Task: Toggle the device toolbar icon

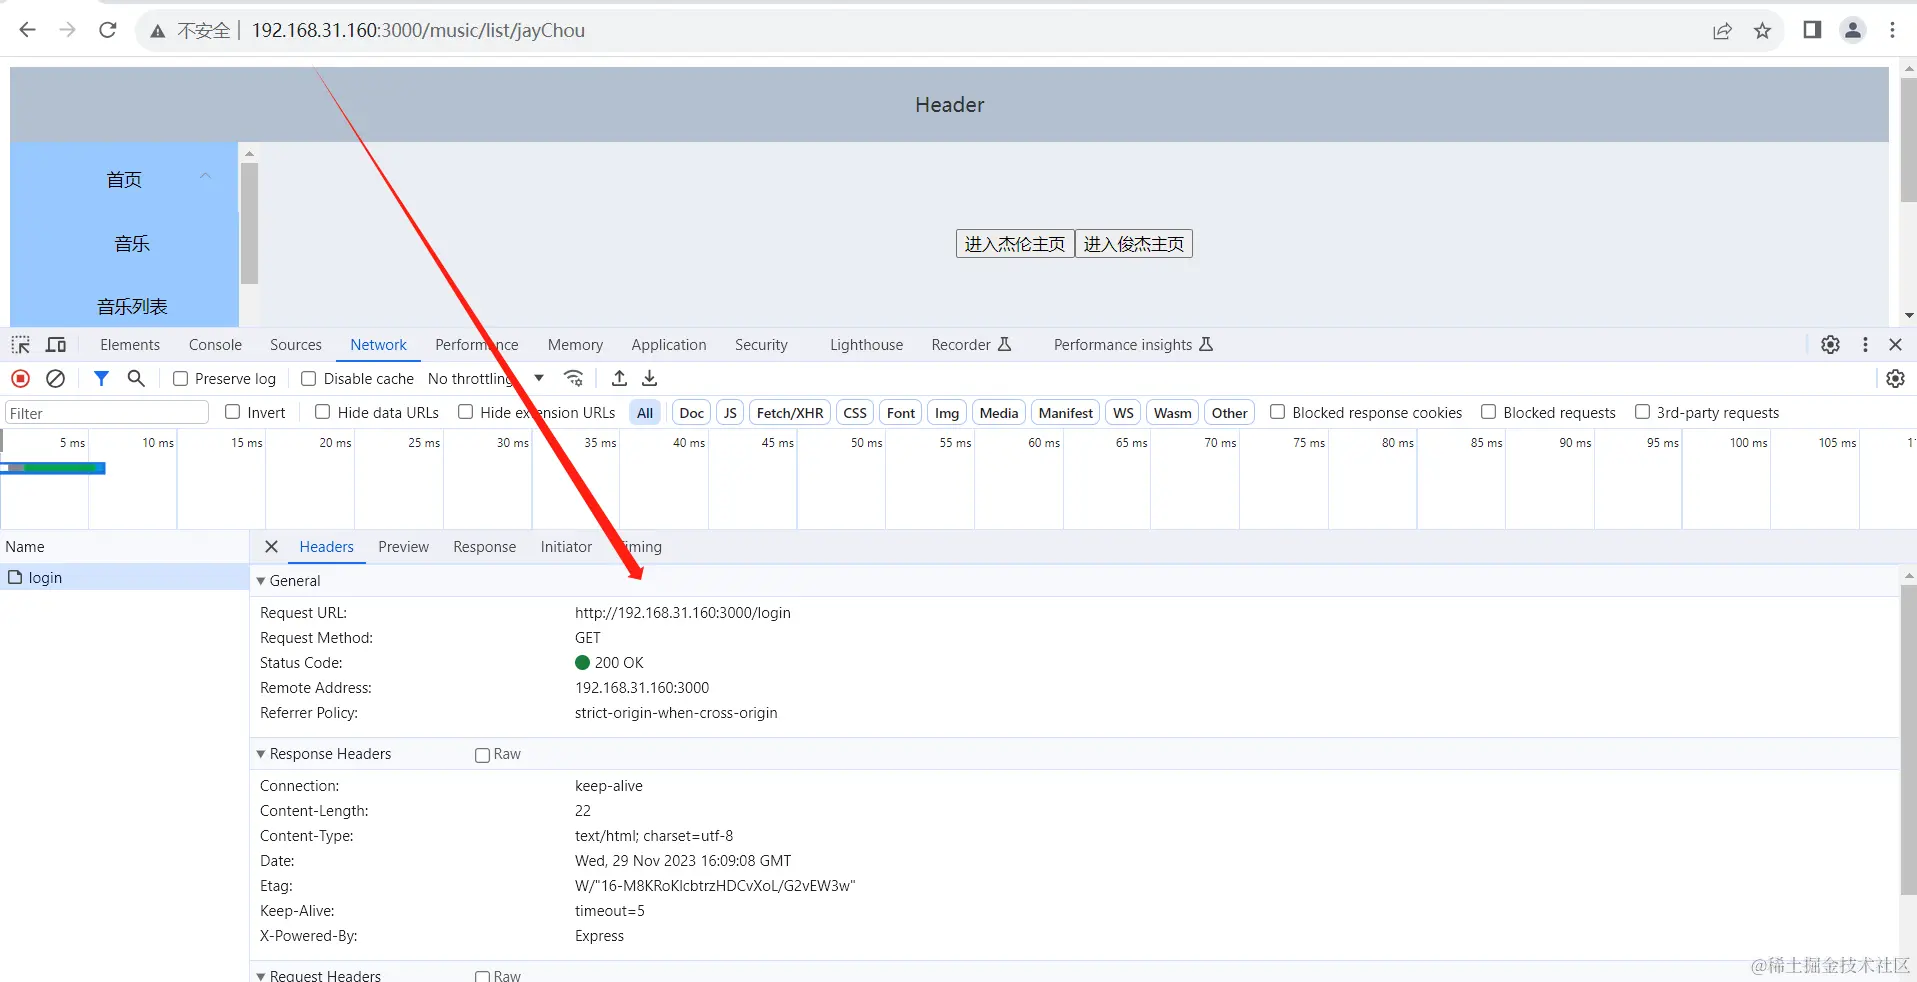Action: [x=56, y=345]
